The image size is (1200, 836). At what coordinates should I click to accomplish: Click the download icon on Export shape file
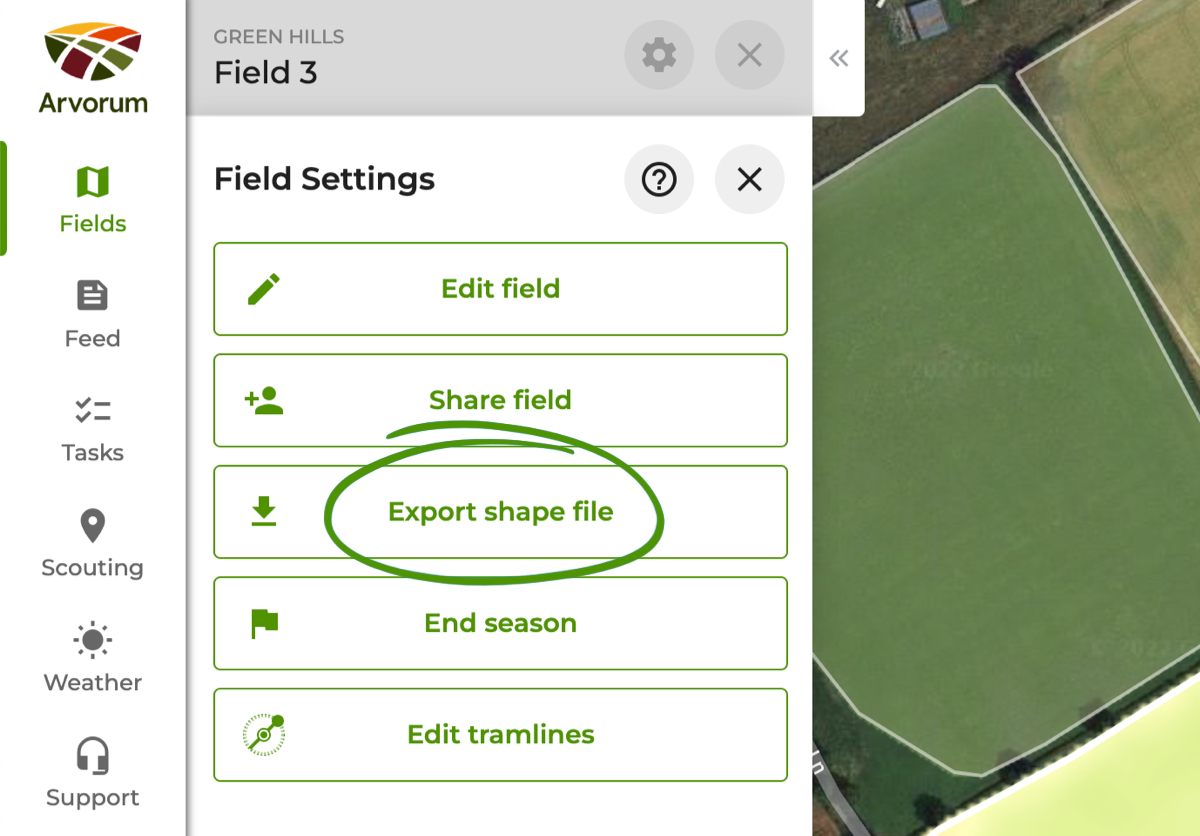tap(263, 511)
